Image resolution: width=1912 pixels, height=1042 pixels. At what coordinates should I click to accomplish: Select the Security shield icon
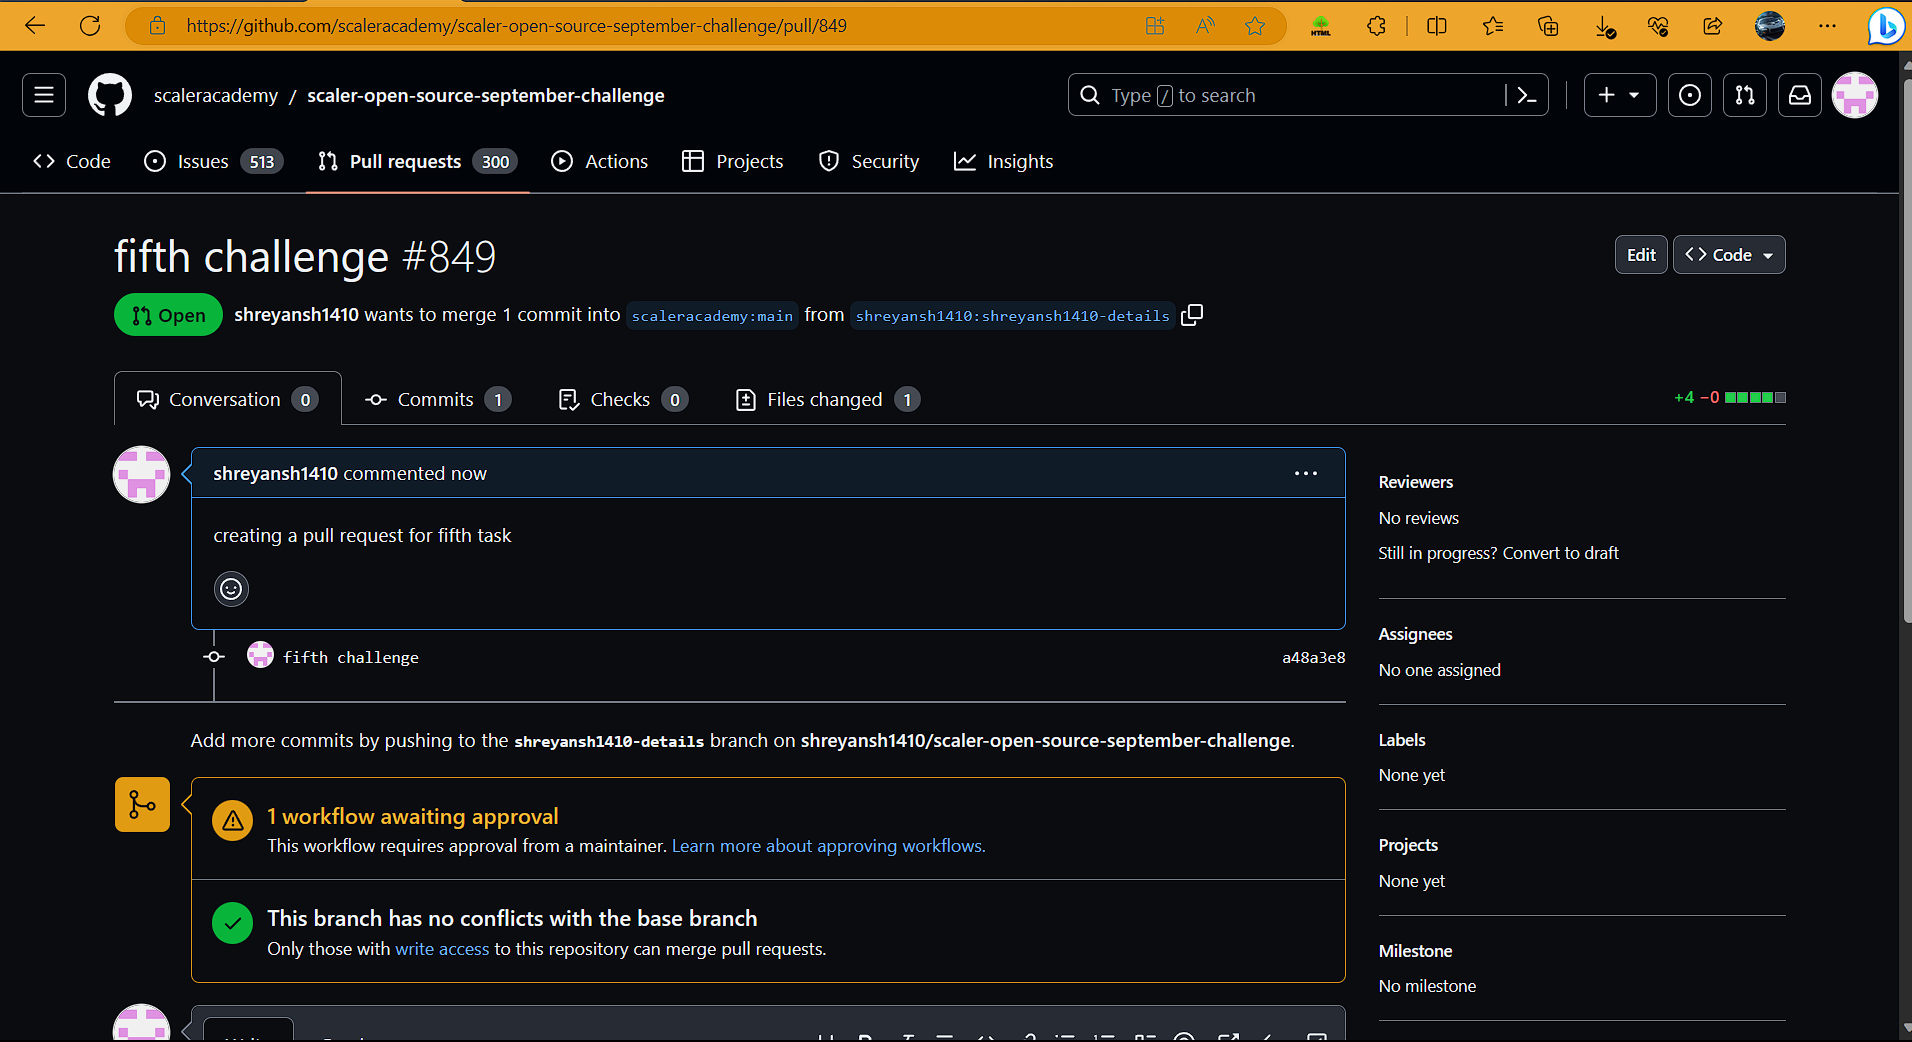[x=829, y=161]
